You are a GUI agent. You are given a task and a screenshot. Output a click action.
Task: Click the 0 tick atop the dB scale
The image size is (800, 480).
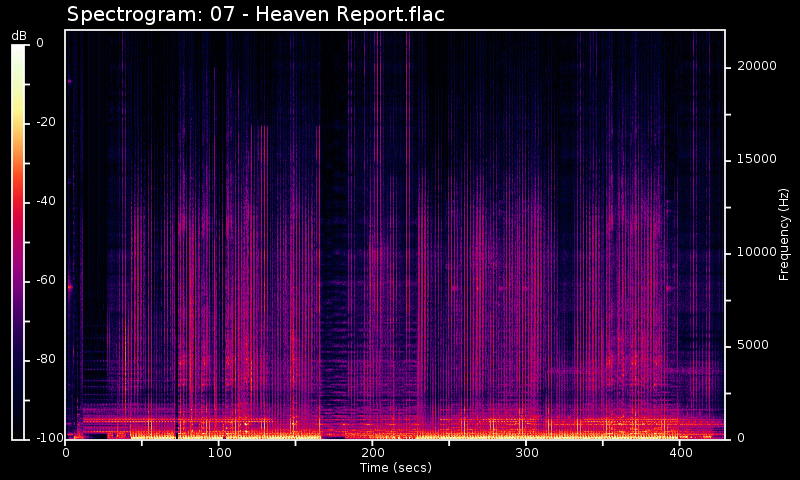39,43
